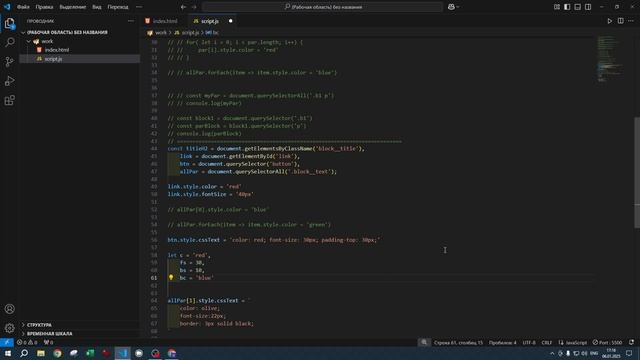Open Chrome from the taskbar
Image resolution: width=640 pixels, height=360 pixels.
tap(57, 353)
